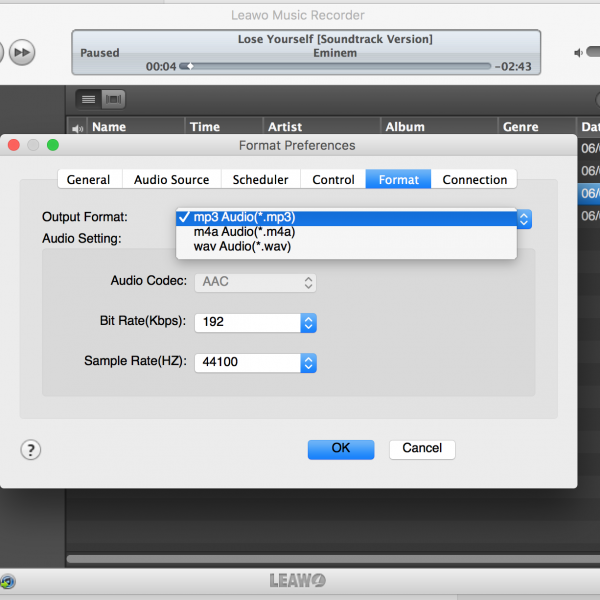Click the horizontal scrollbar in track list

pyautogui.click(x=333, y=559)
